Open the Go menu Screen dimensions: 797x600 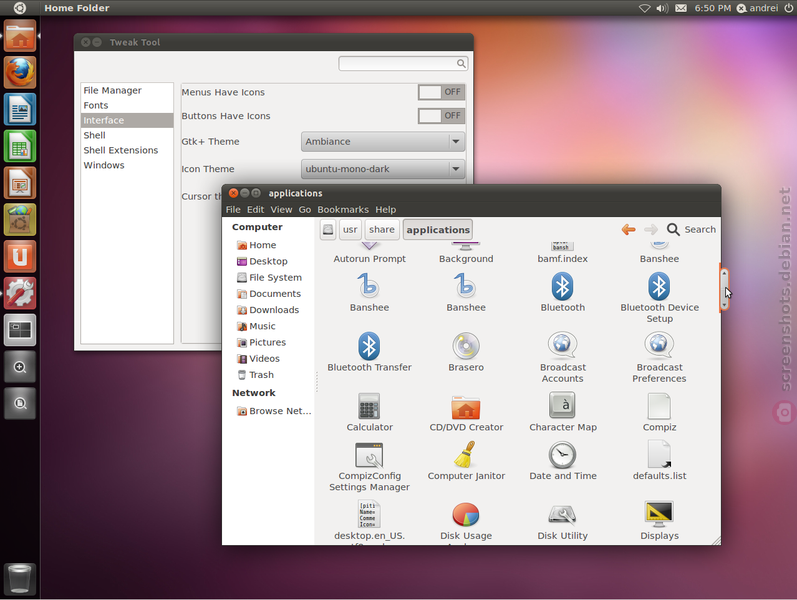click(x=304, y=209)
